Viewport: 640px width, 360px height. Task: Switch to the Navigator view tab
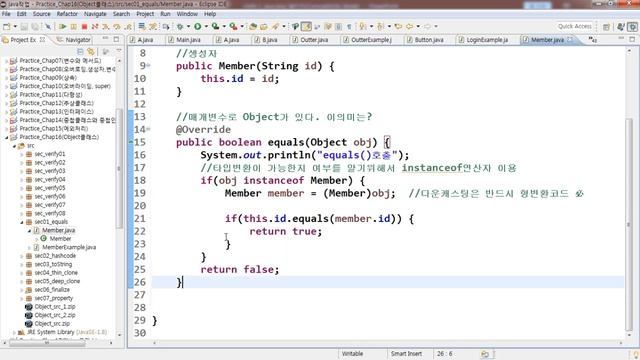(73, 40)
